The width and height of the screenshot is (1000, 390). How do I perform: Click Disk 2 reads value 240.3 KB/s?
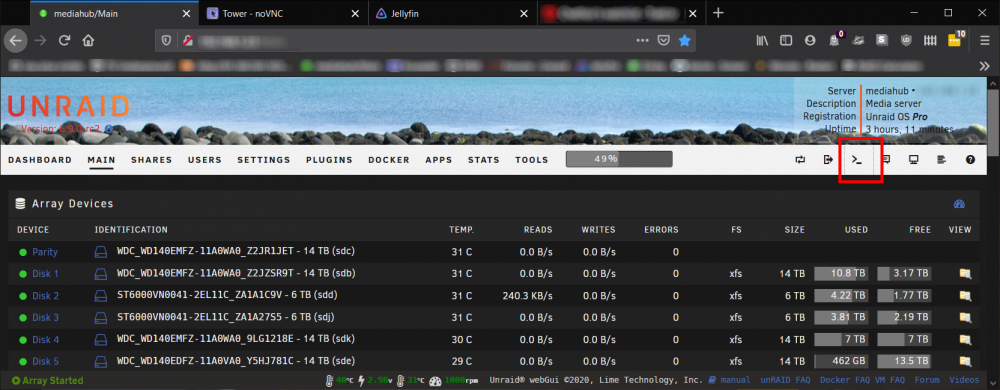point(527,296)
